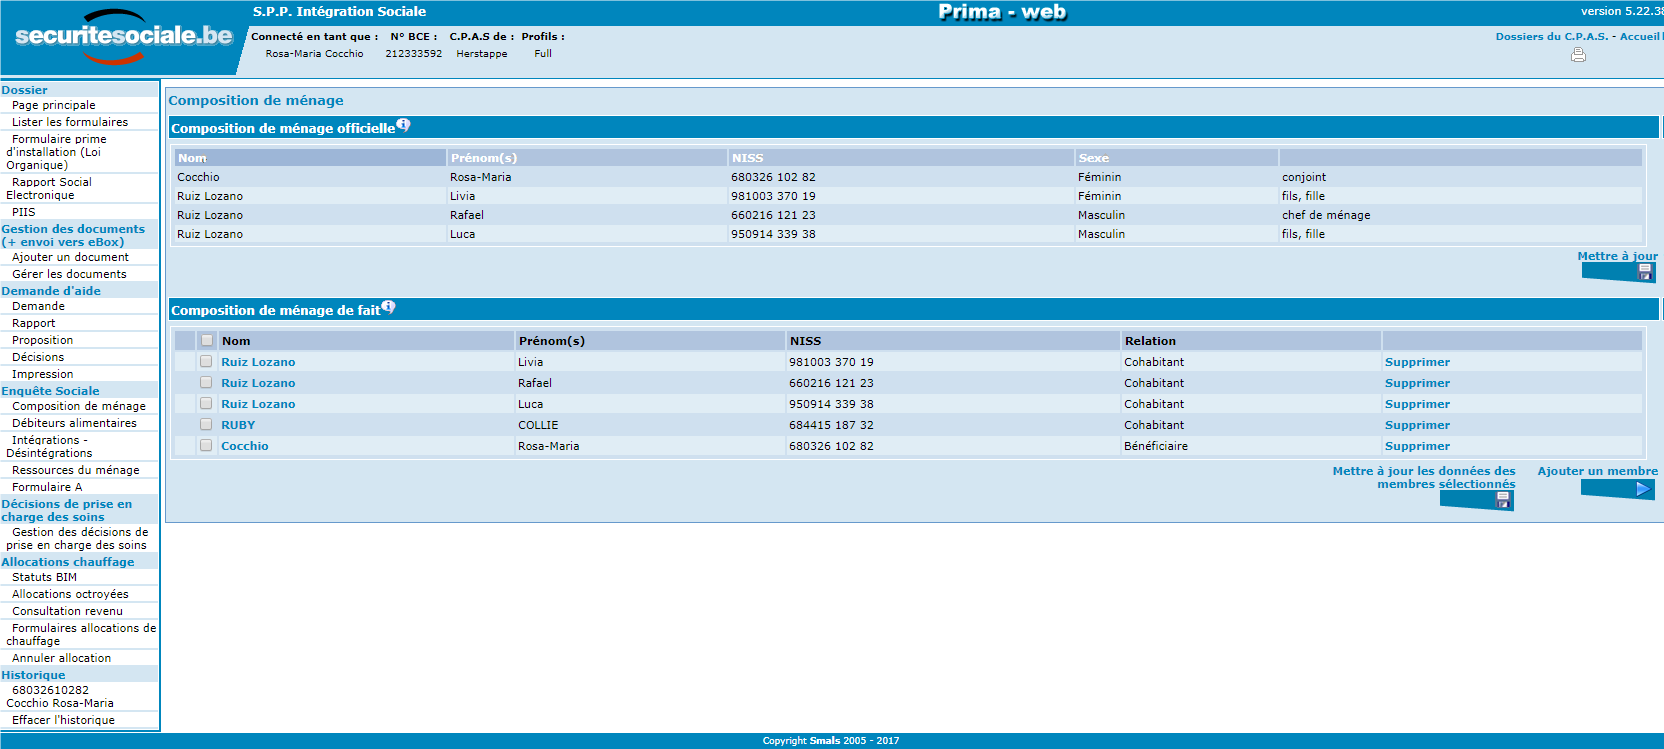Open info icon for official household composition

click(403, 125)
